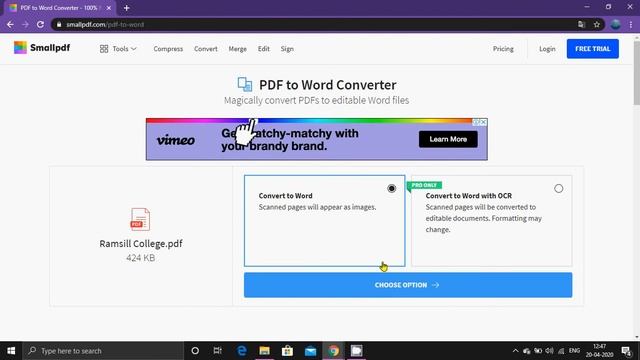
Task: Select the Convert to Word radio button
Action: point(391,188)
